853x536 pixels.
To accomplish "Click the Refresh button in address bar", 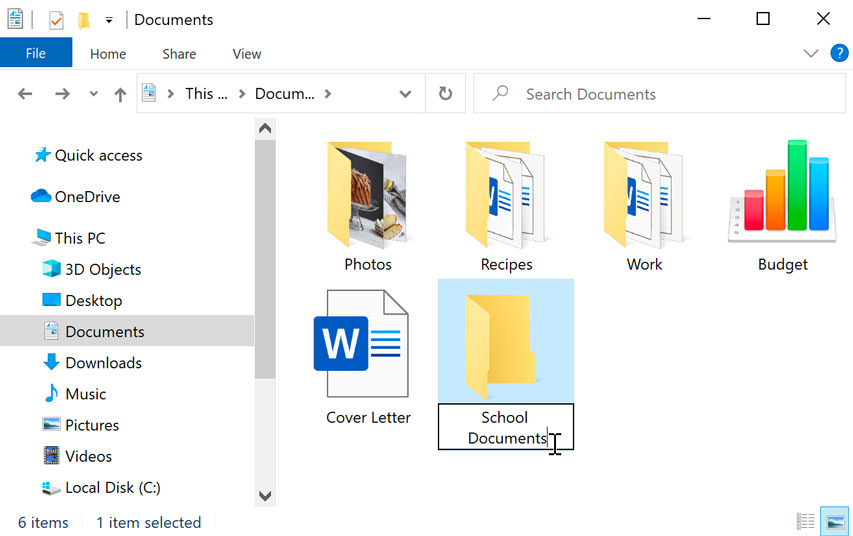I will click(x=445, y=94).
